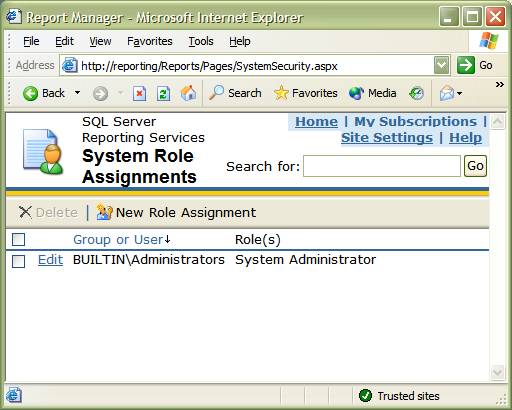512x410 pixels.
Task: Click the Search for input field
Action: (x=382, y=166)
